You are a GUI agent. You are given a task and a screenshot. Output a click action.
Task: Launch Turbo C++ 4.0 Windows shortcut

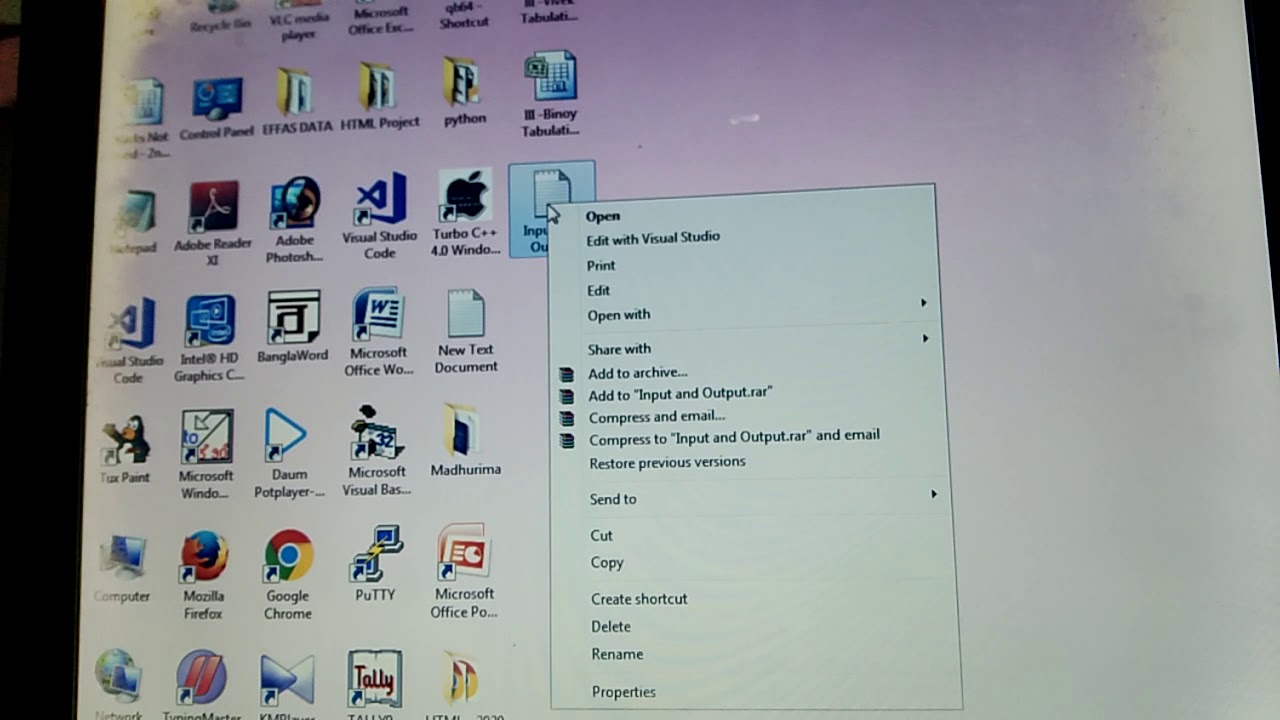pyautogui.click(x=465, y=212)
